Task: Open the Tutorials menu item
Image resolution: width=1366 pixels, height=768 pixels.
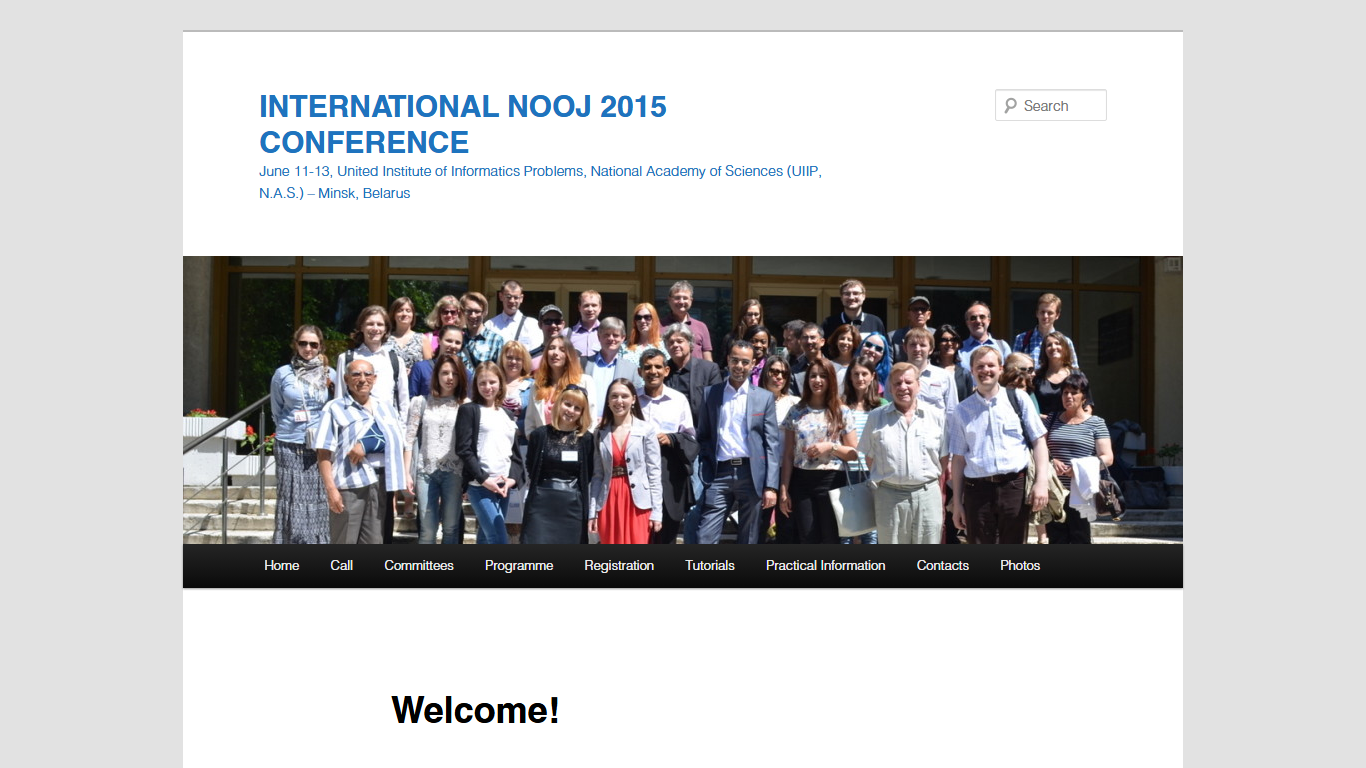Action: 710,565
